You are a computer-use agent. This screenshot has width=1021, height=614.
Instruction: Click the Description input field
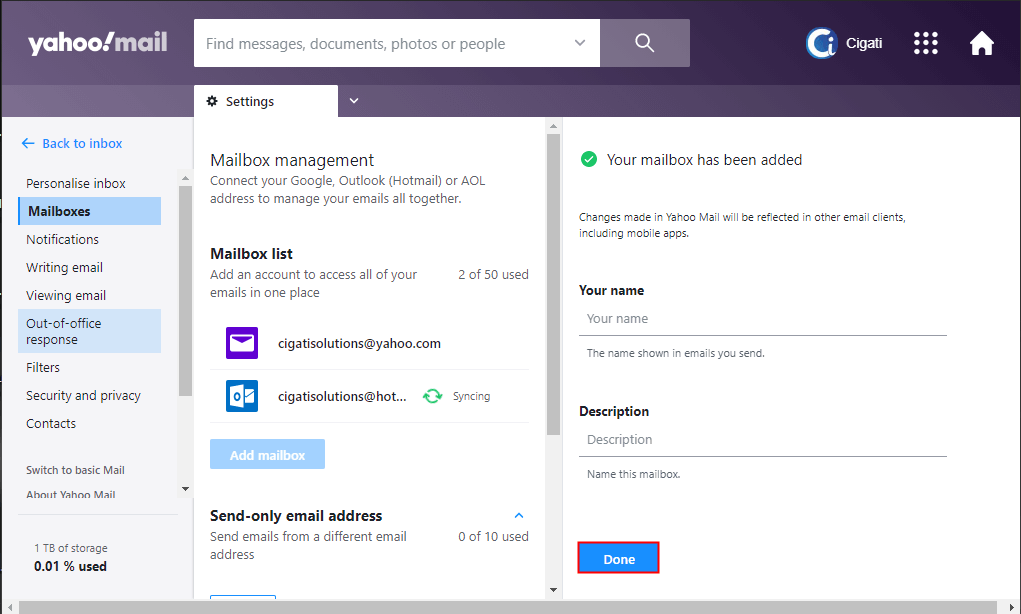point(762,440)
